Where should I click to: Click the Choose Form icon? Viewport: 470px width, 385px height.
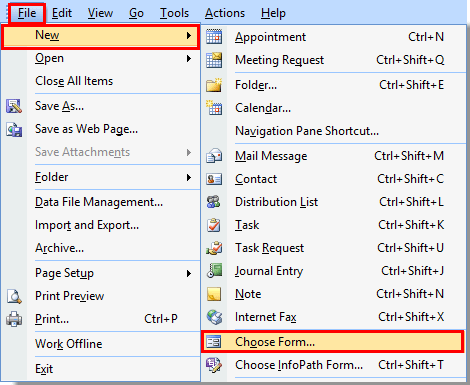tap(213, 342)
